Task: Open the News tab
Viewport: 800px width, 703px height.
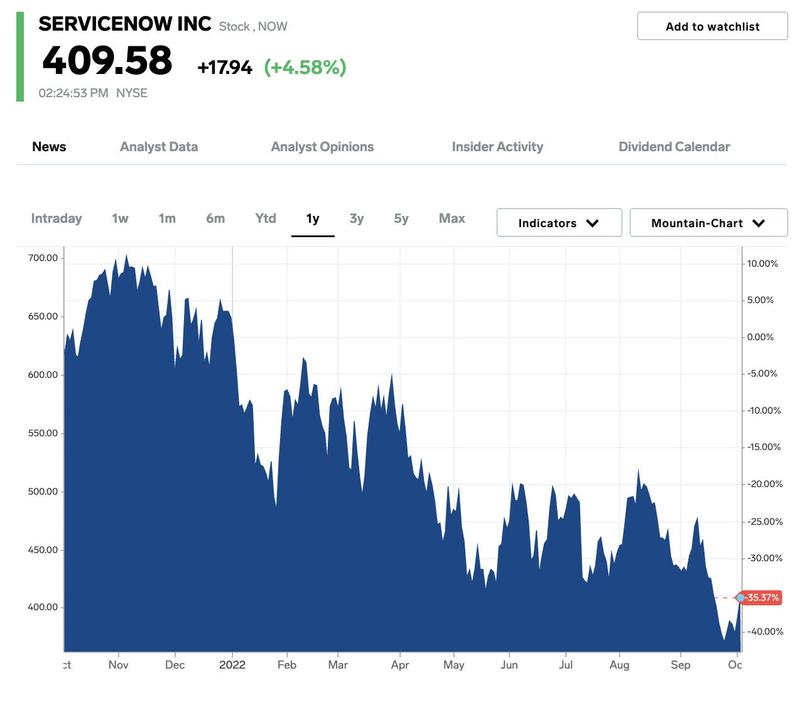Action: point(49,147)
